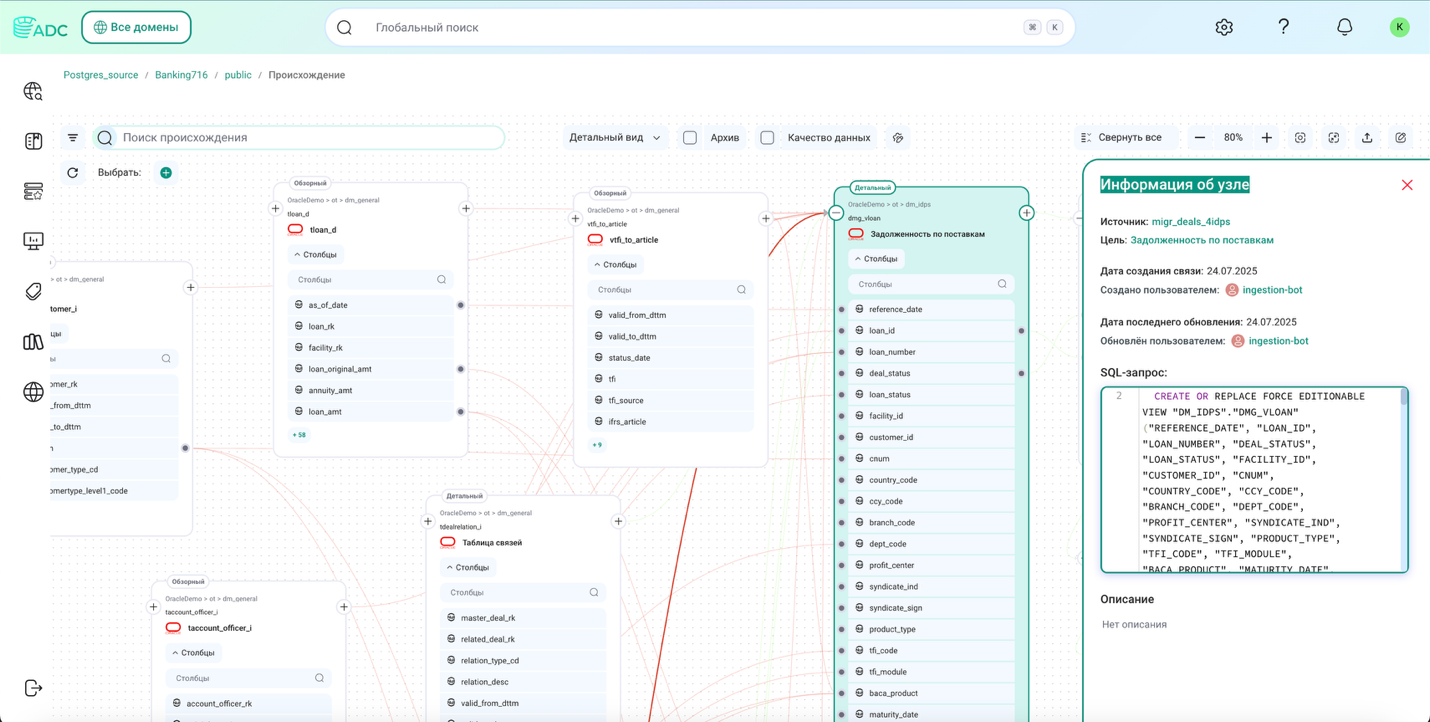
Task: Click the search icon in vtfi_to_article columns field
Action: pyautogui.click(x=742, y=290)
